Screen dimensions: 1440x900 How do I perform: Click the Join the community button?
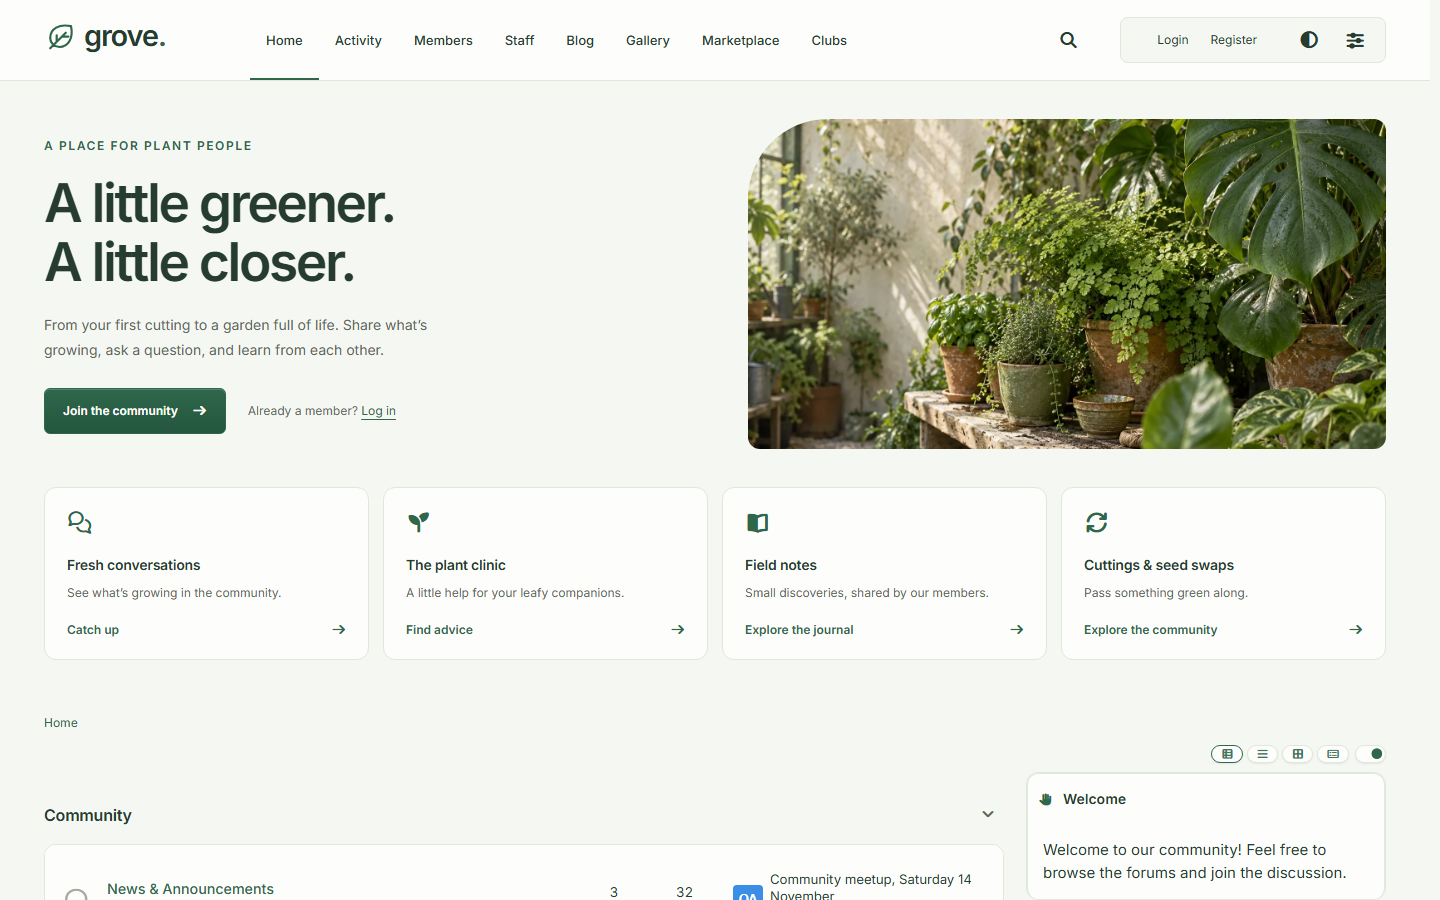click(x=135, y=411)
